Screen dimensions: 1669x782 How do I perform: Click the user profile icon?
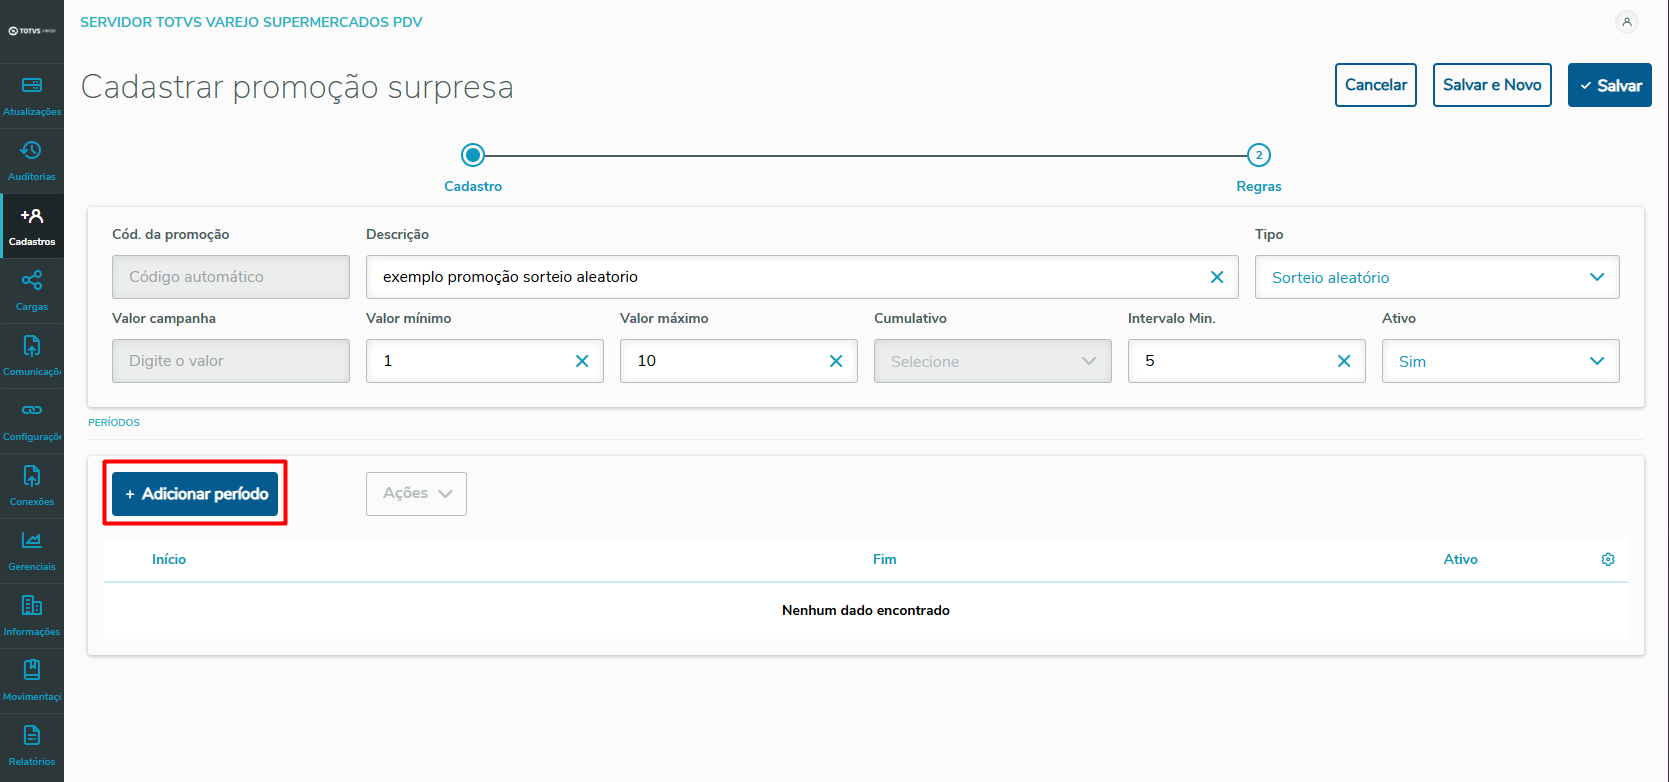[1627, 22]
